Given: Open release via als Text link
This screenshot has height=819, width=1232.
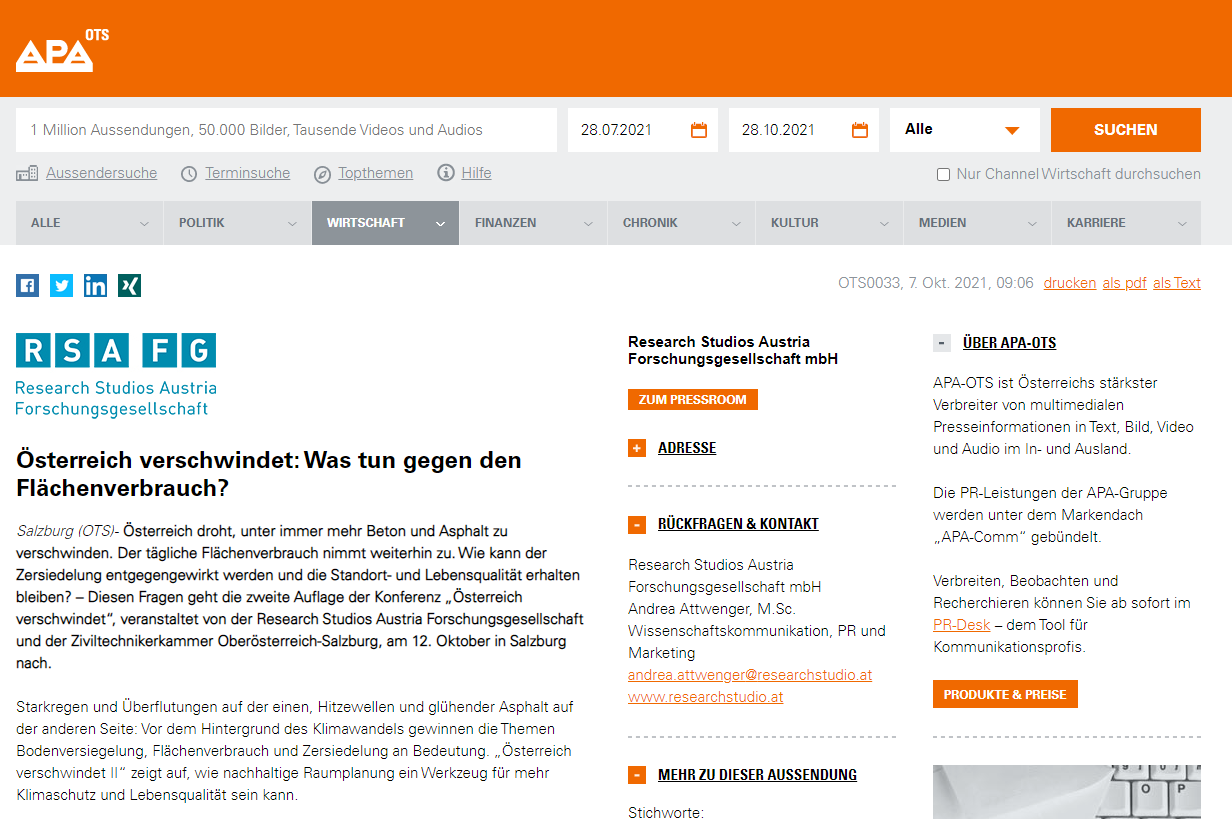Looking at the screenshot, I should [1177, 283].
